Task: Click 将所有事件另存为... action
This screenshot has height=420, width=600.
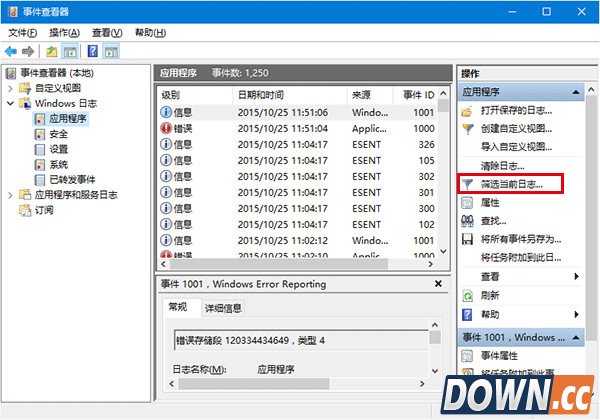Action: 511,239
